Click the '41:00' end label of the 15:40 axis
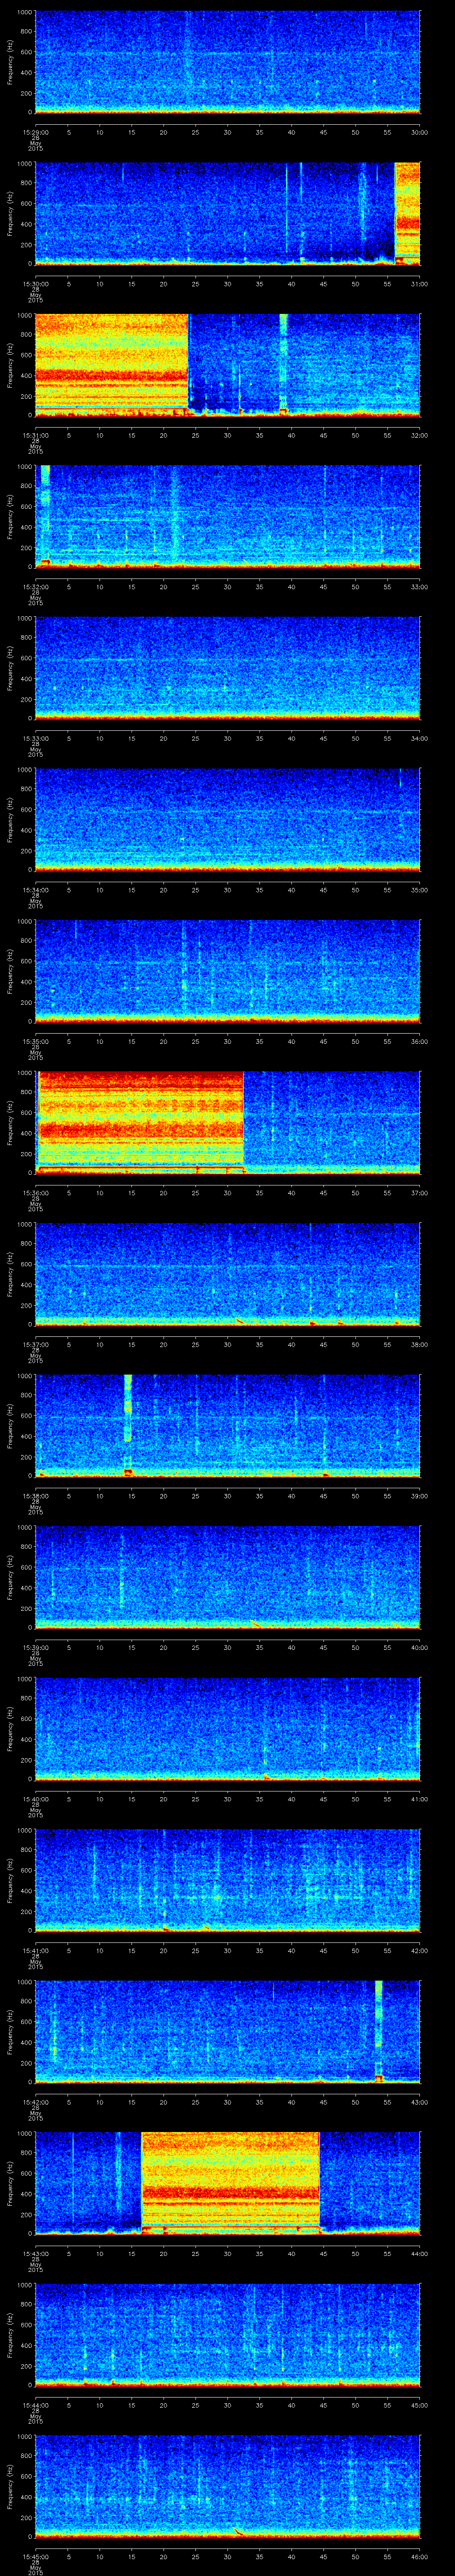Viewport: 455px width, 2576px height. 420,1799
